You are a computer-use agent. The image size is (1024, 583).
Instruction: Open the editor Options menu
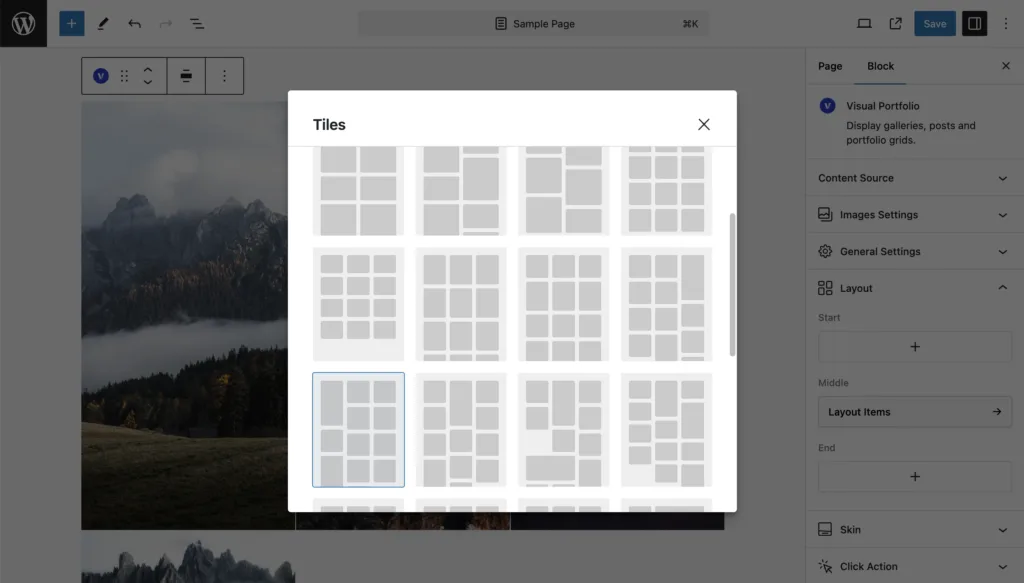pos(1006,24)
